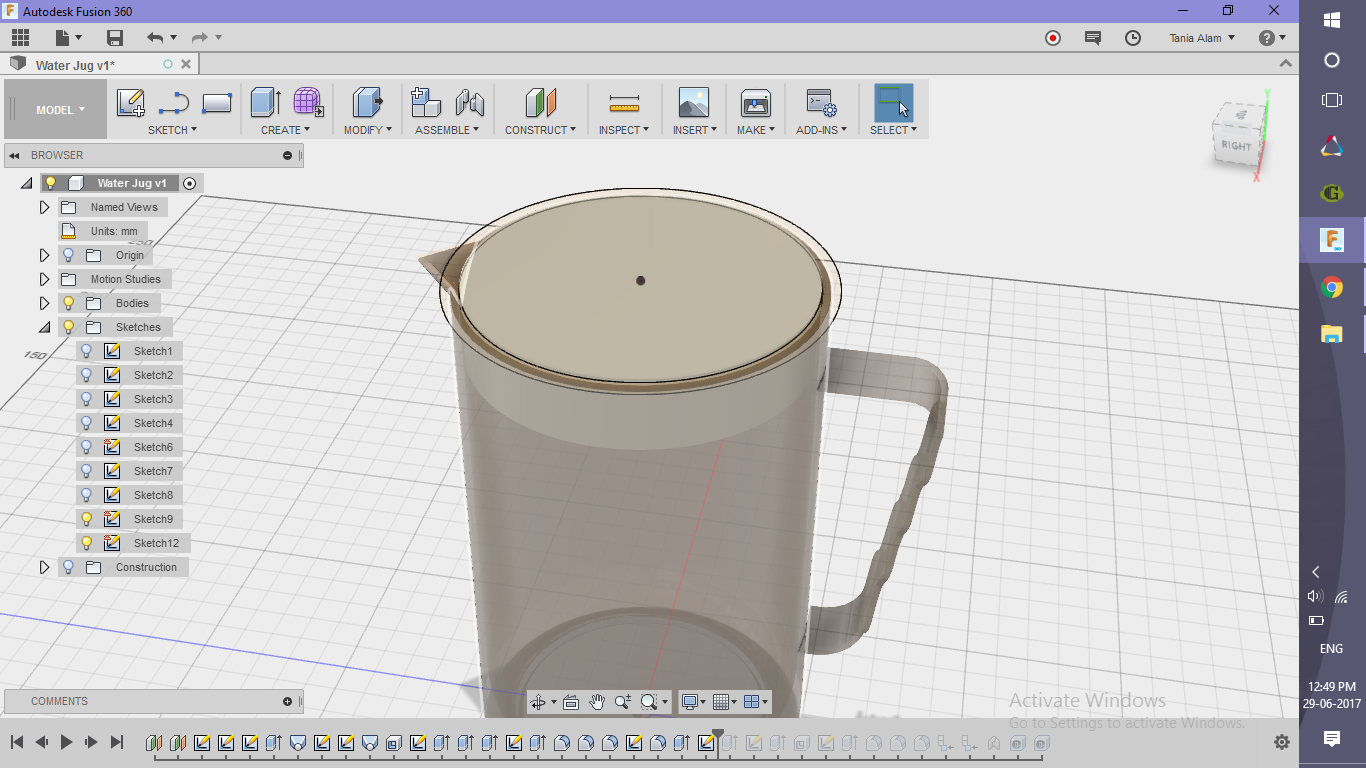This screenshot has height=768, width=1366.
Task: Open the CONSTRUCT menu
Action: pyautogui.click(x=540, y=130)
